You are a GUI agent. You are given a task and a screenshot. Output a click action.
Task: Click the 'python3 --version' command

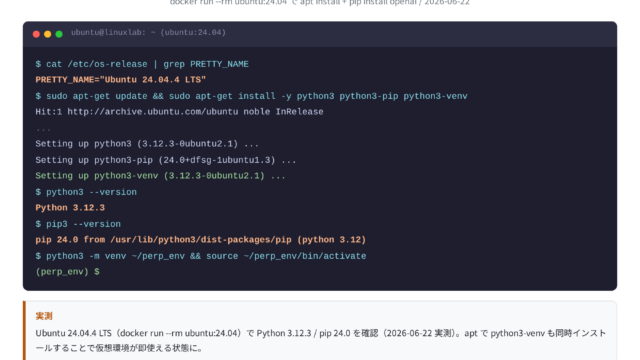[86, 192]
